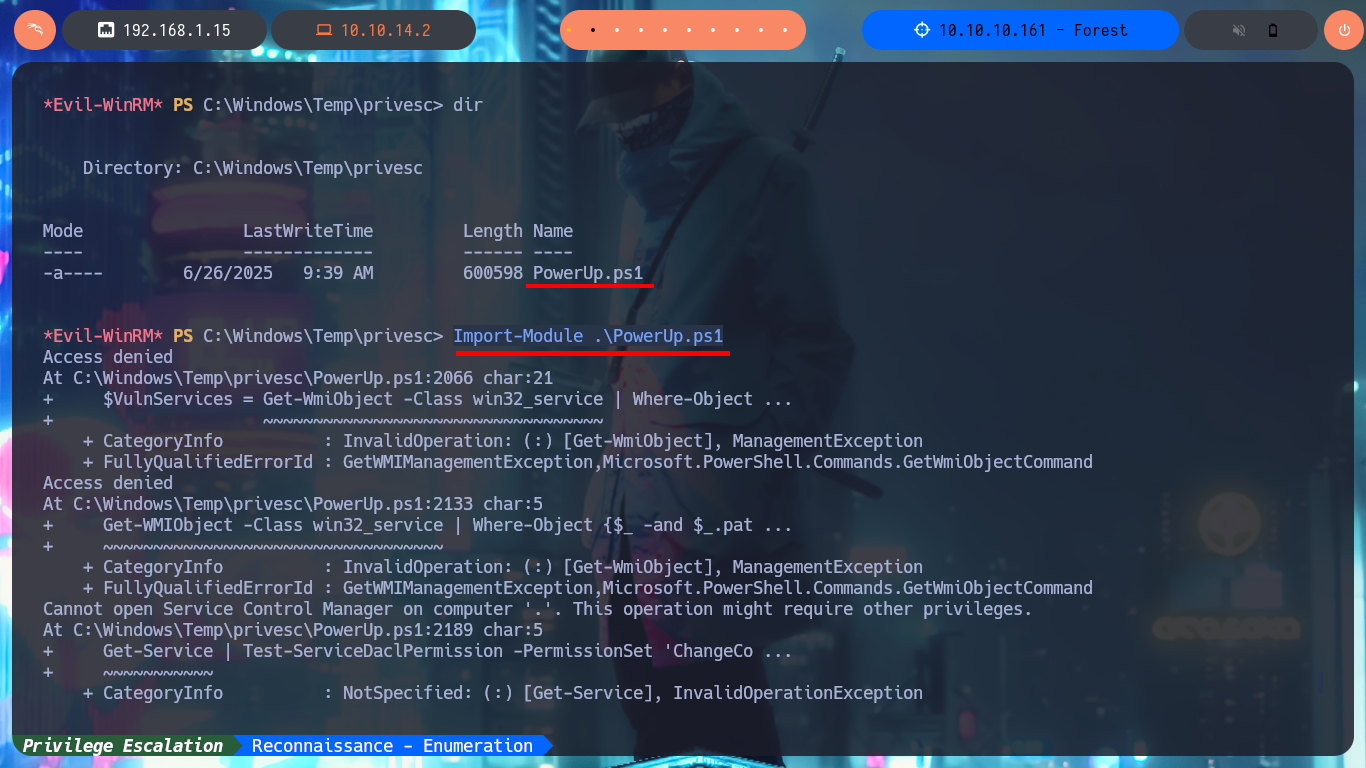Screen dimensions: 1366x768
Task: Open the battery status indicator
Action: pos(1273,30)
